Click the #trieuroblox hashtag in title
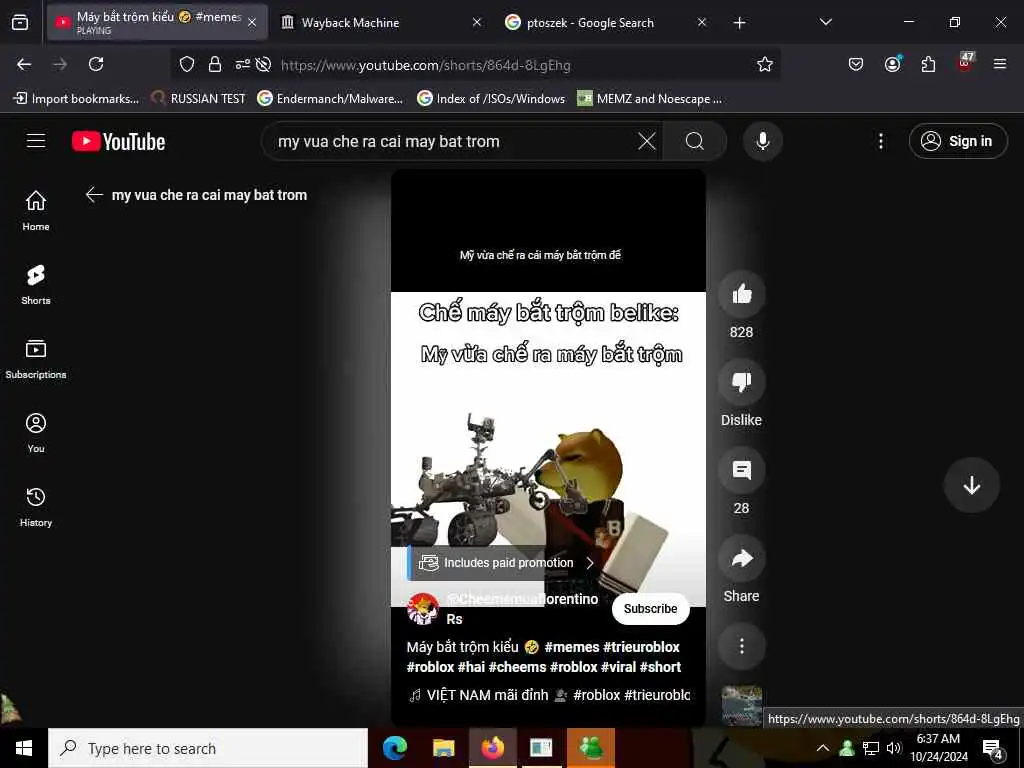 641,647
